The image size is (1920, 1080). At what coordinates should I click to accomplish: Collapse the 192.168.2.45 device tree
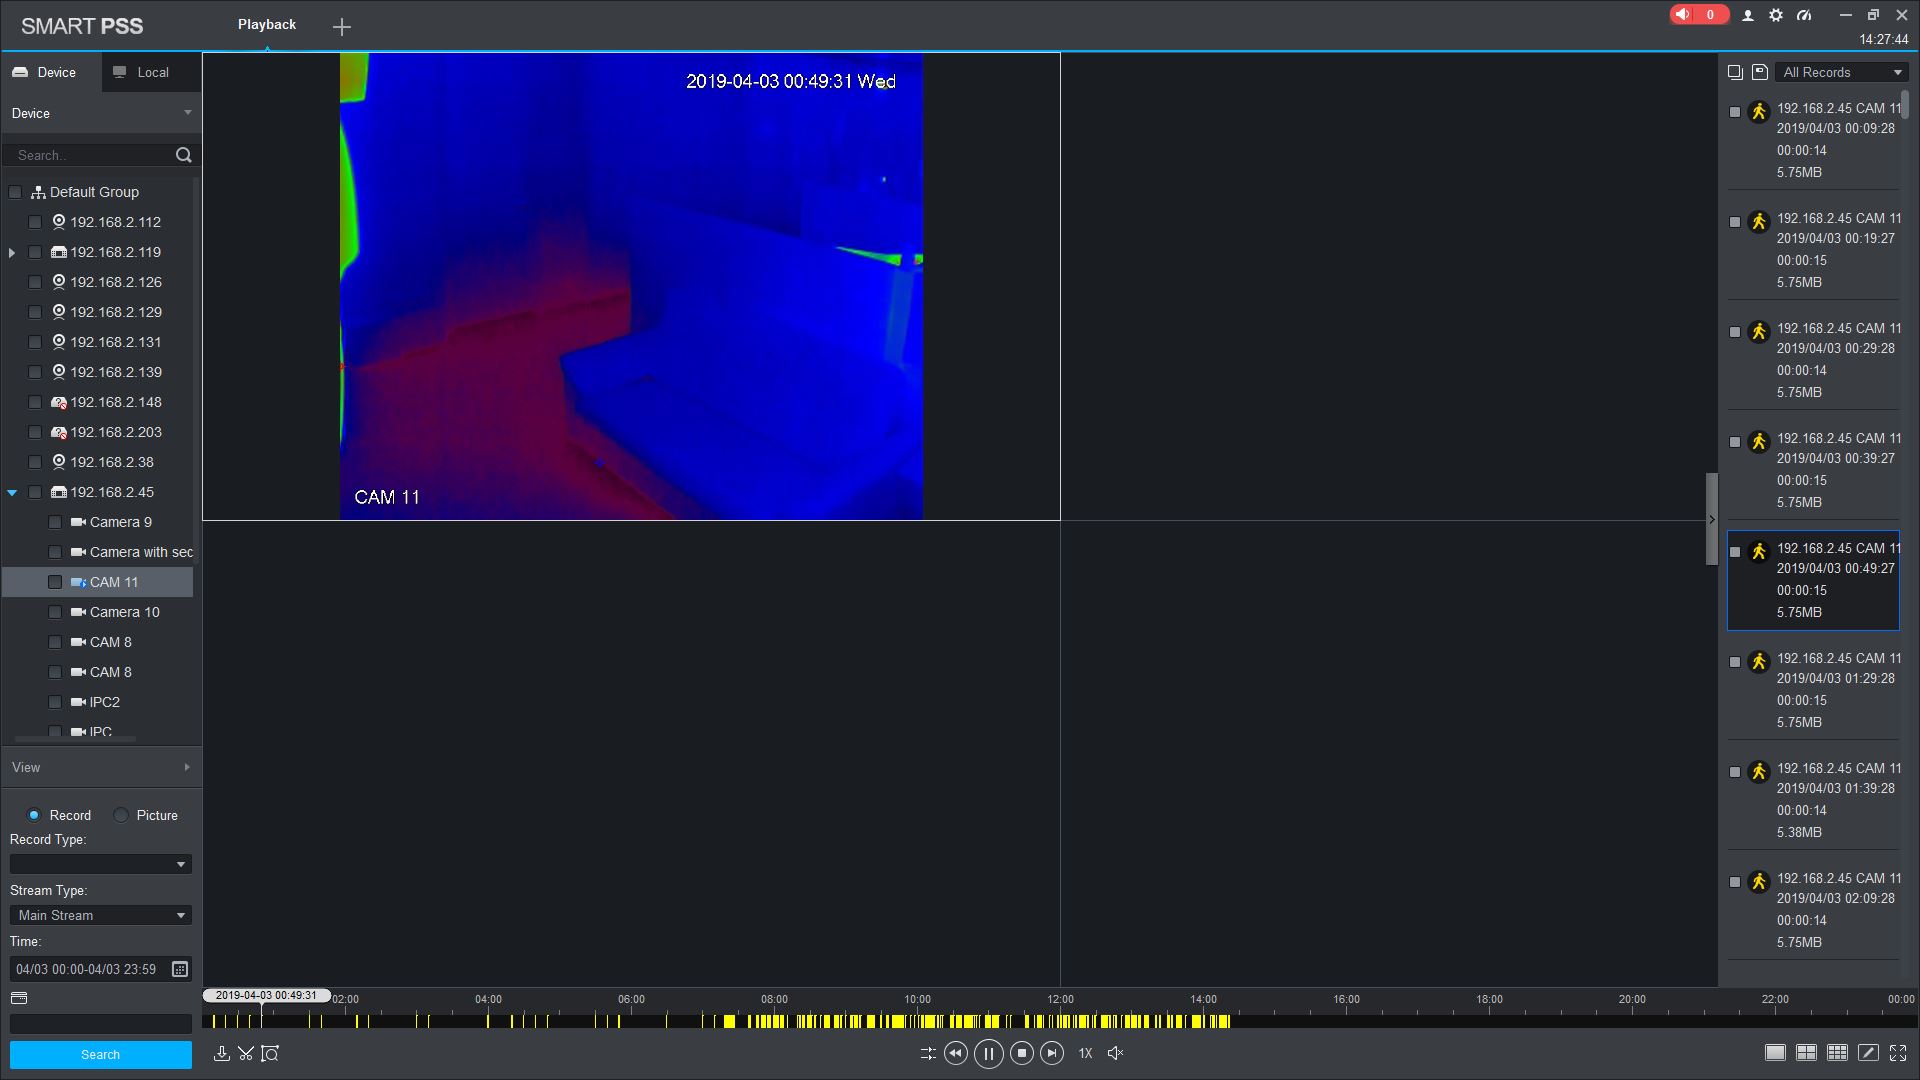click(12, 492)
